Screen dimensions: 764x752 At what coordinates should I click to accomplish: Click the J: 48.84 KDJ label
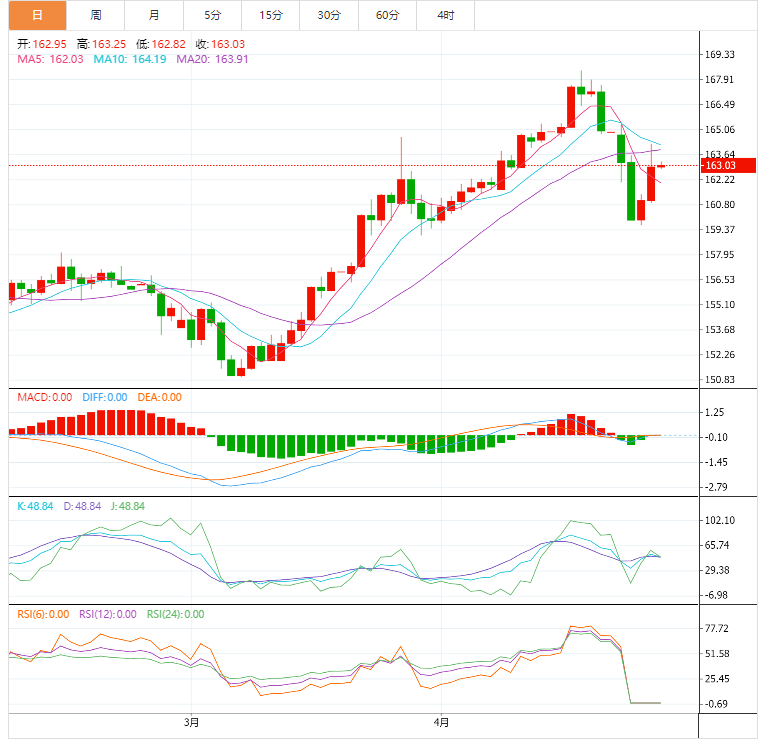coord(128,506)
